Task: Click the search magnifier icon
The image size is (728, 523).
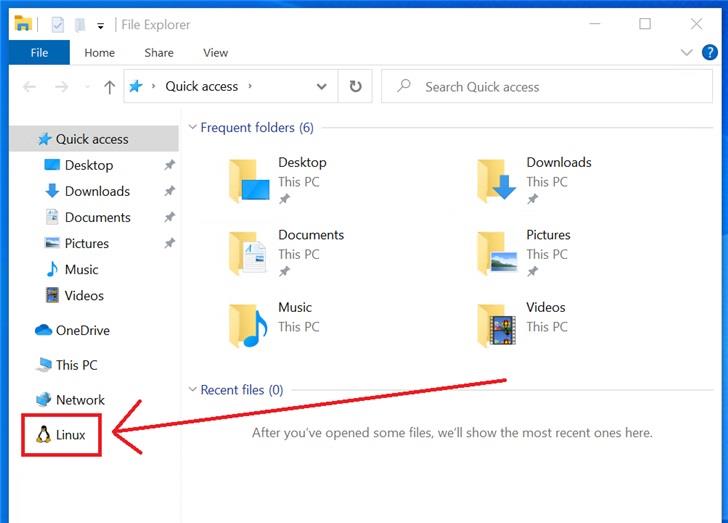Action: [404, 85]
